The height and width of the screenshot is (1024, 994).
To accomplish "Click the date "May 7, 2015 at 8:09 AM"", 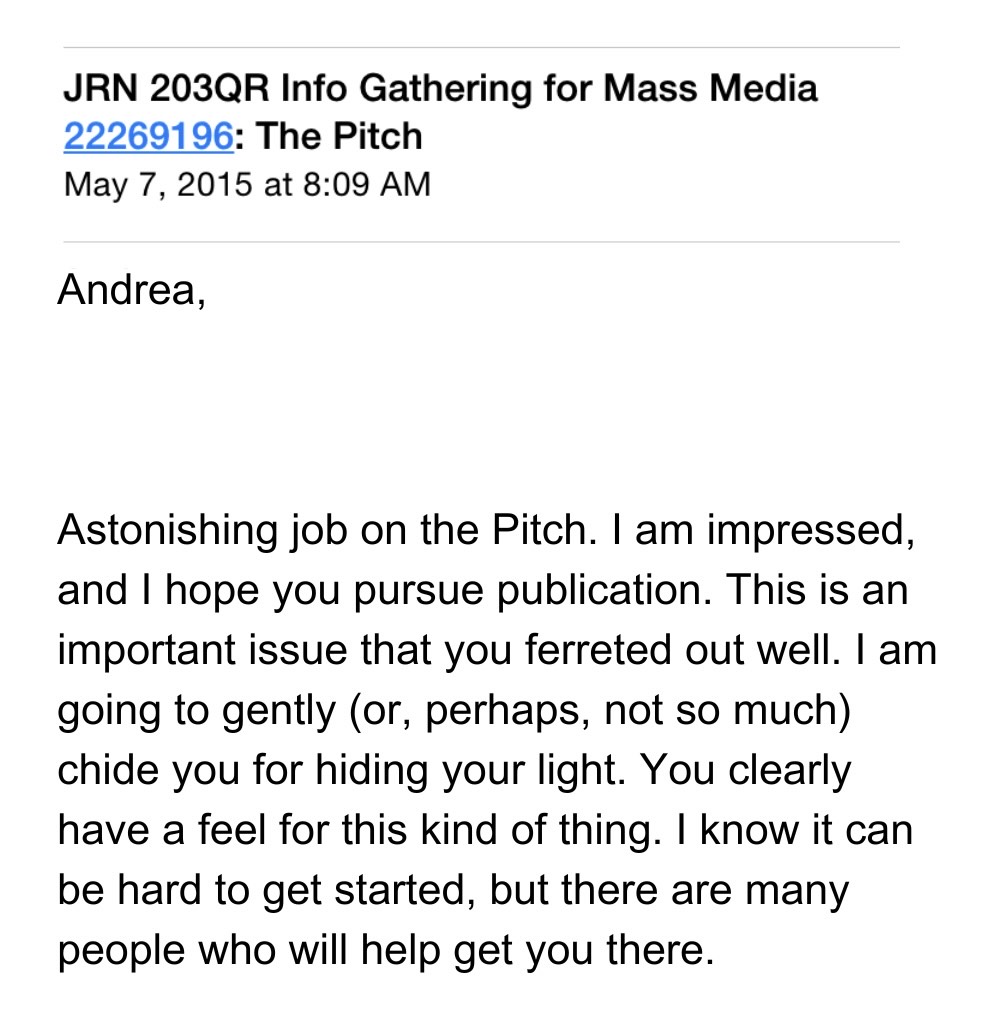I will [x=246, y=185].
